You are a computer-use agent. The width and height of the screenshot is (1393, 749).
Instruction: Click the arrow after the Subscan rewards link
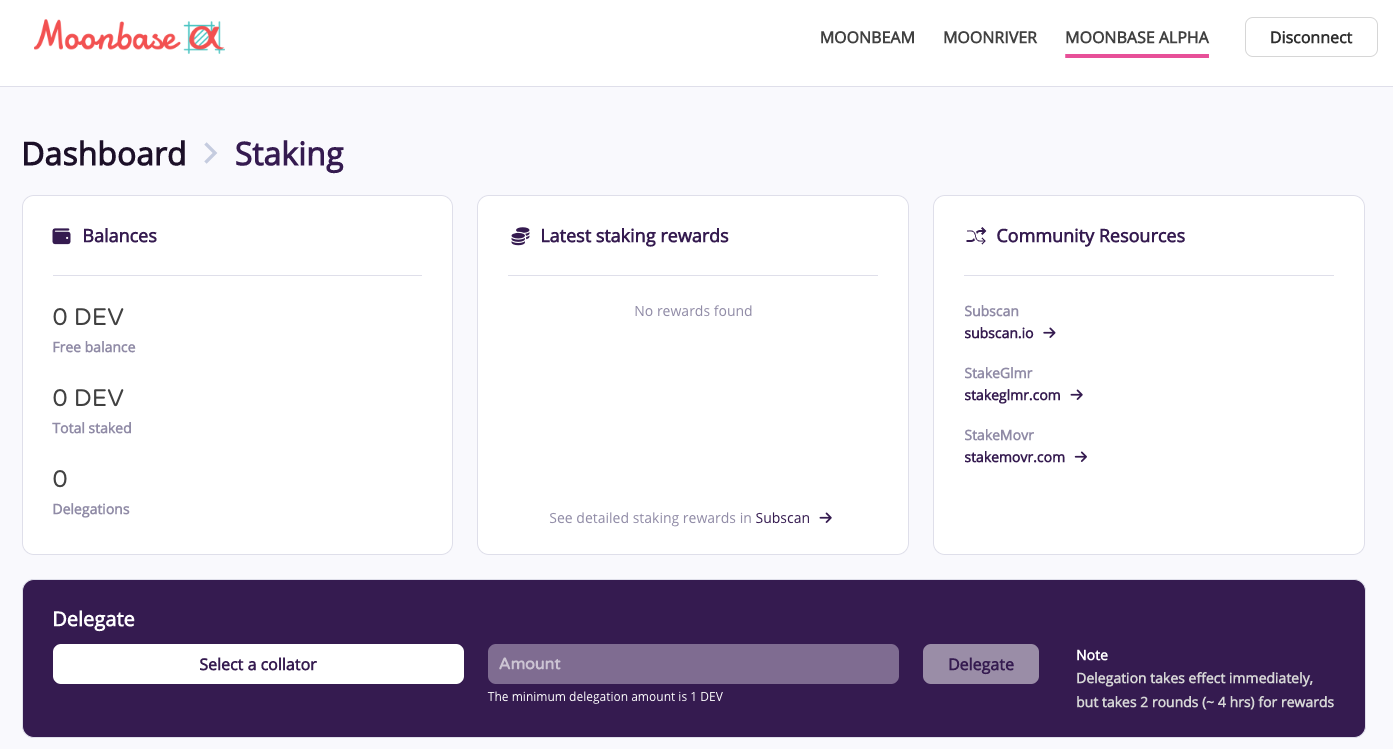826,518
